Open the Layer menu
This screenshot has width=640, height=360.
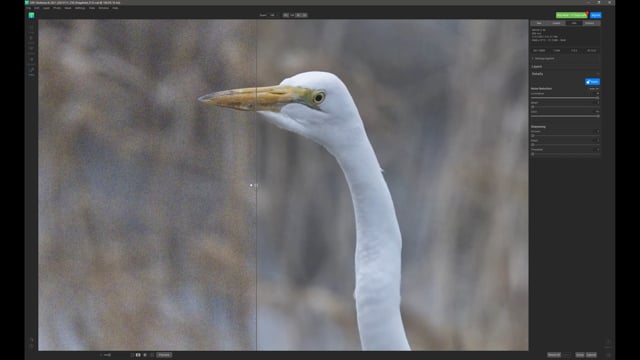tap(46, 8)
